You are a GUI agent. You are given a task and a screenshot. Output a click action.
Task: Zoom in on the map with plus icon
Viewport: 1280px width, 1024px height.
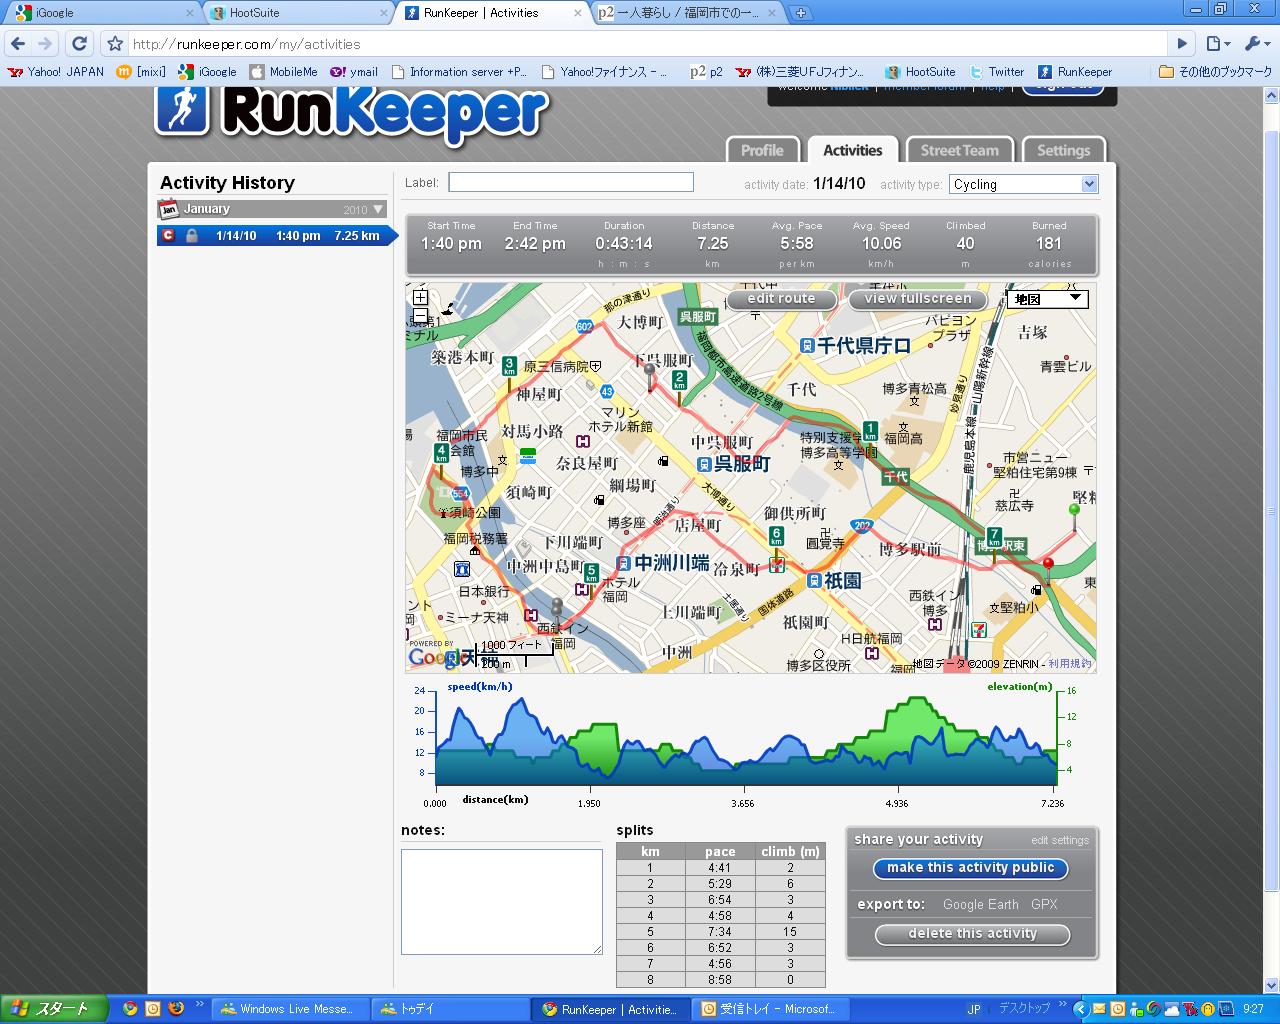pos(420,297)
